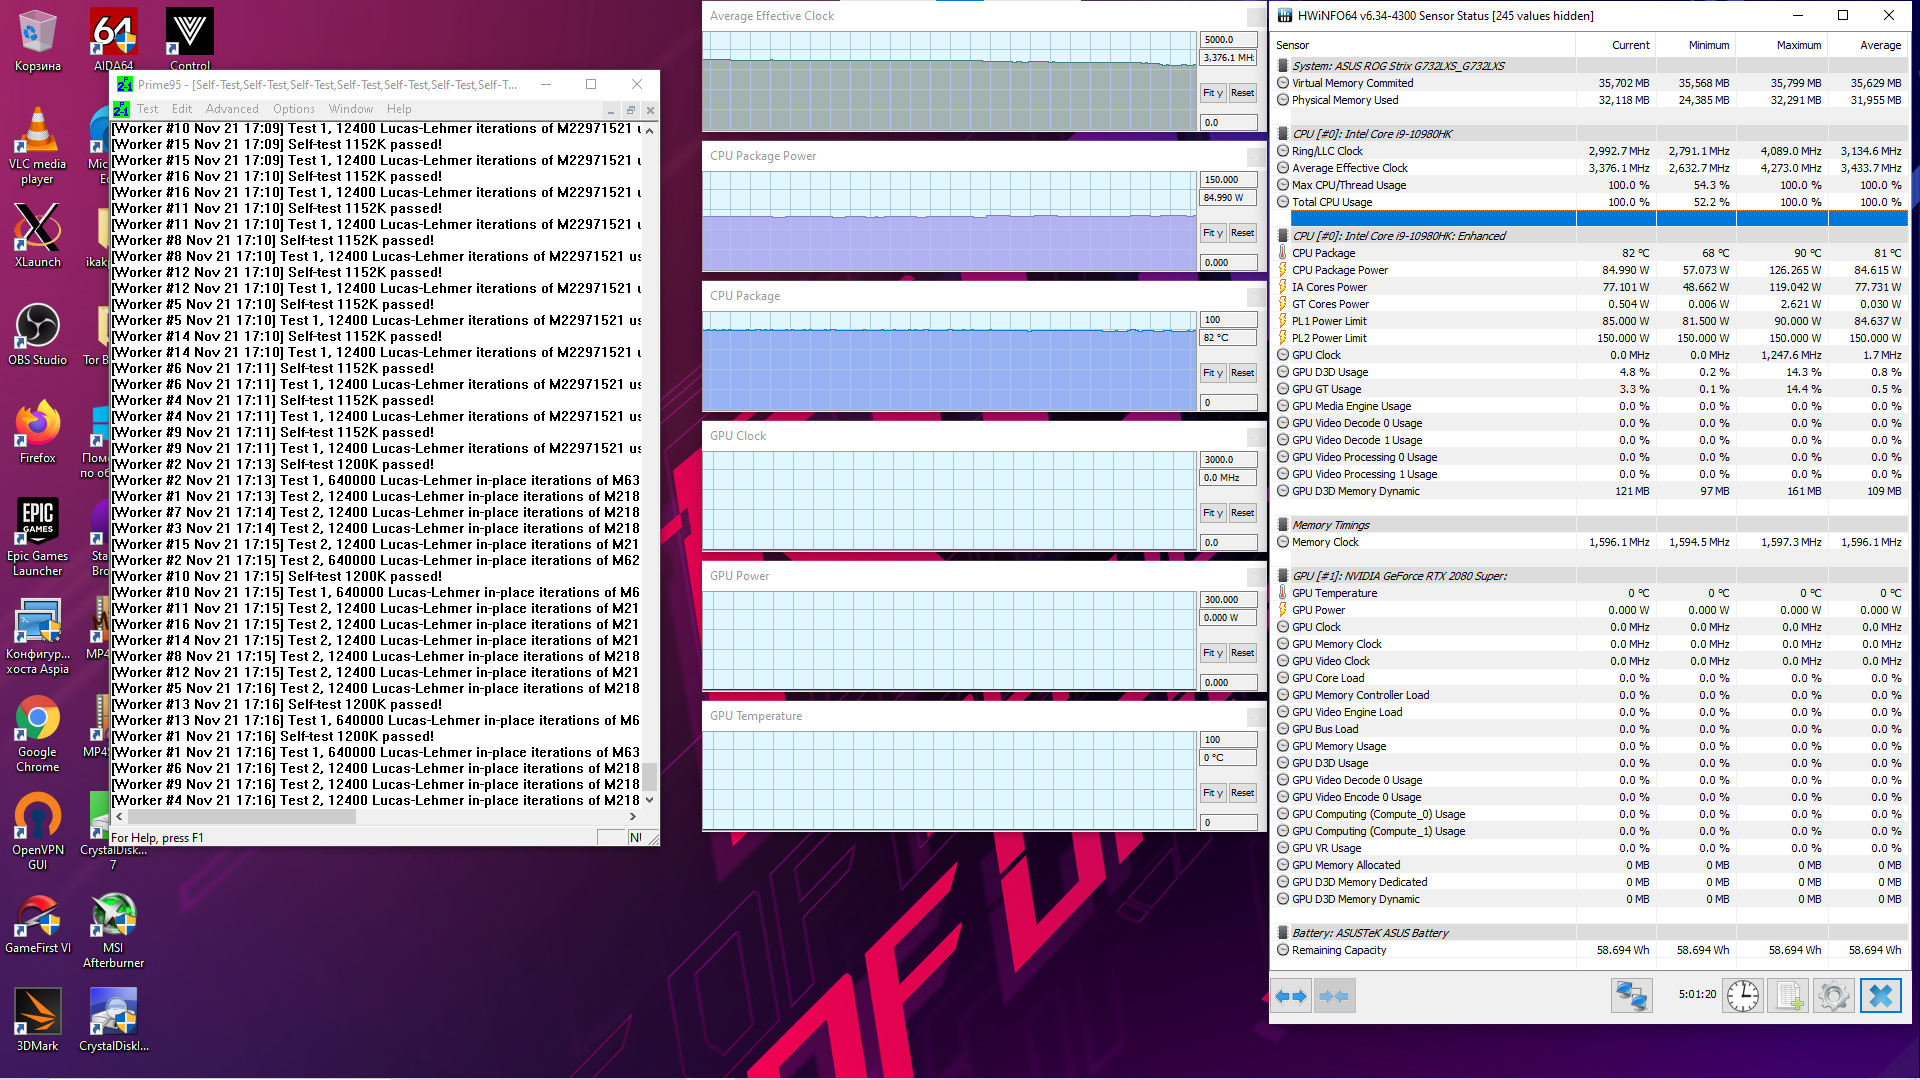The image size is (1920, 1080).
Task: Click HWiNFO blue X close sensors icon
Action: click(1880, 996)
